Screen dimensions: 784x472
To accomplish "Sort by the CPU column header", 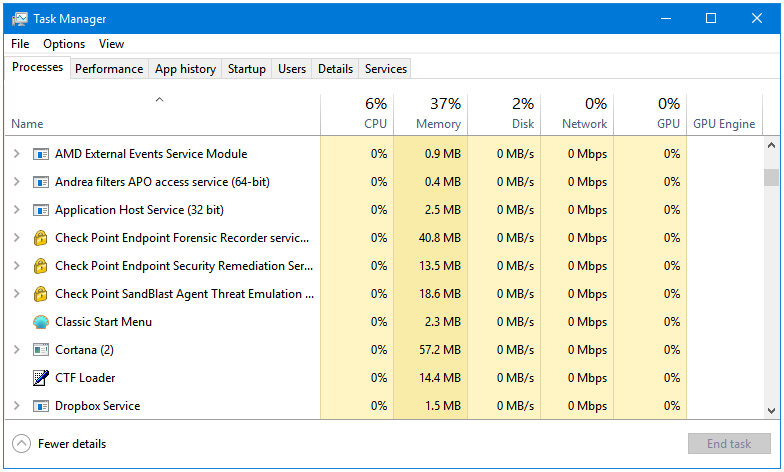I will click(x=357, y=114).
